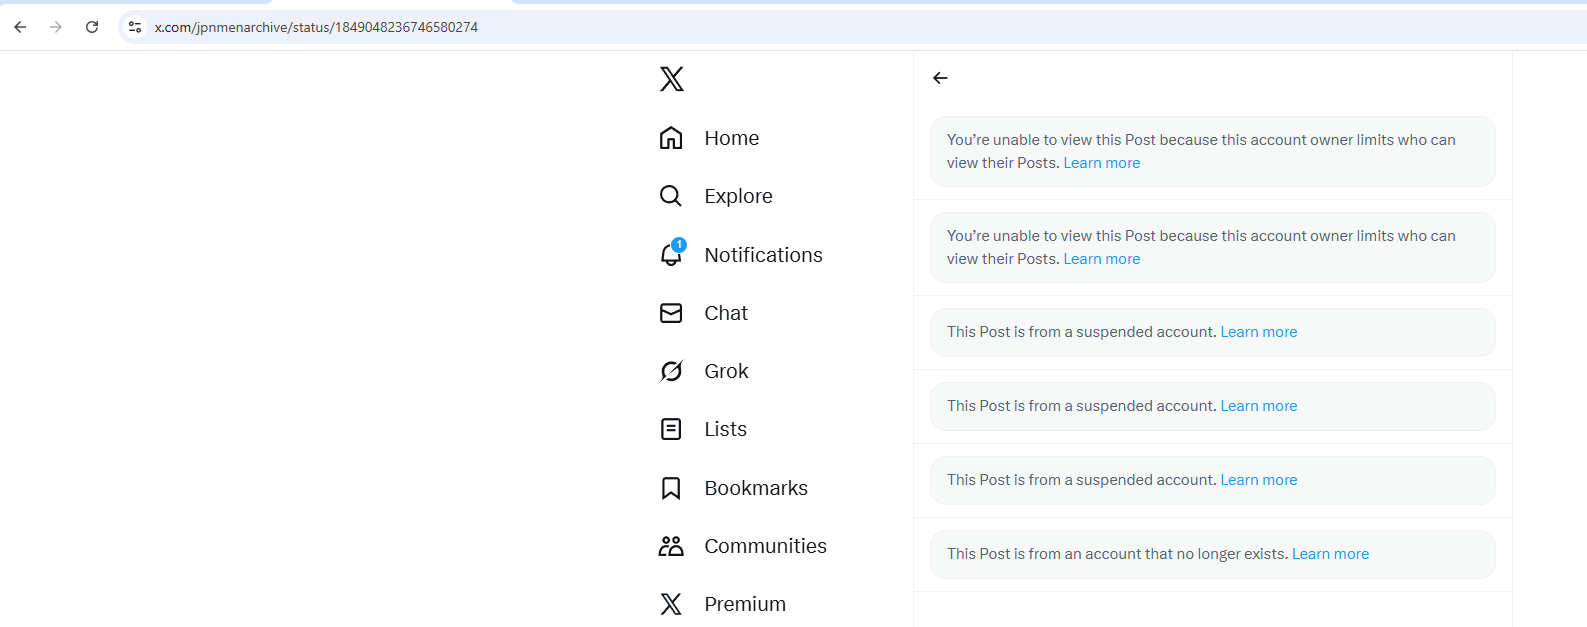Open the Communities icon
Screen dimensions: 1587x627
point(671,546)
